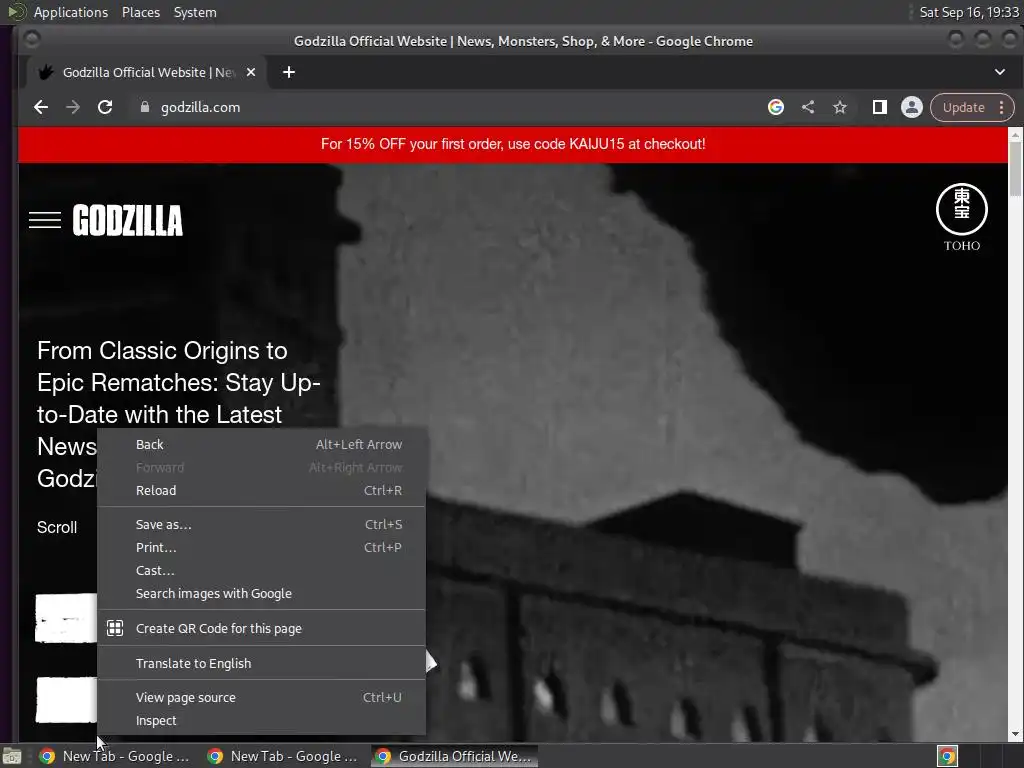Screen dimensions: 1024x768
Task: Click the clock showing Sat Sep 16
Action: [x=968, y=12]
